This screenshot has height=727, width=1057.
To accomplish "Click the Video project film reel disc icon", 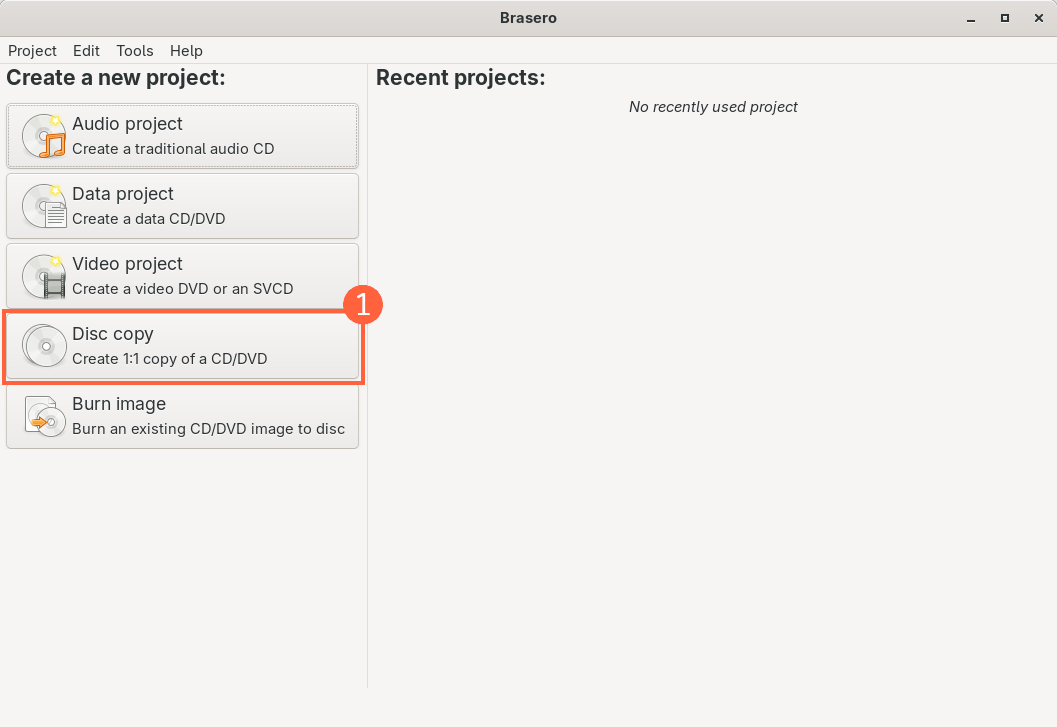I will (43, 276).
